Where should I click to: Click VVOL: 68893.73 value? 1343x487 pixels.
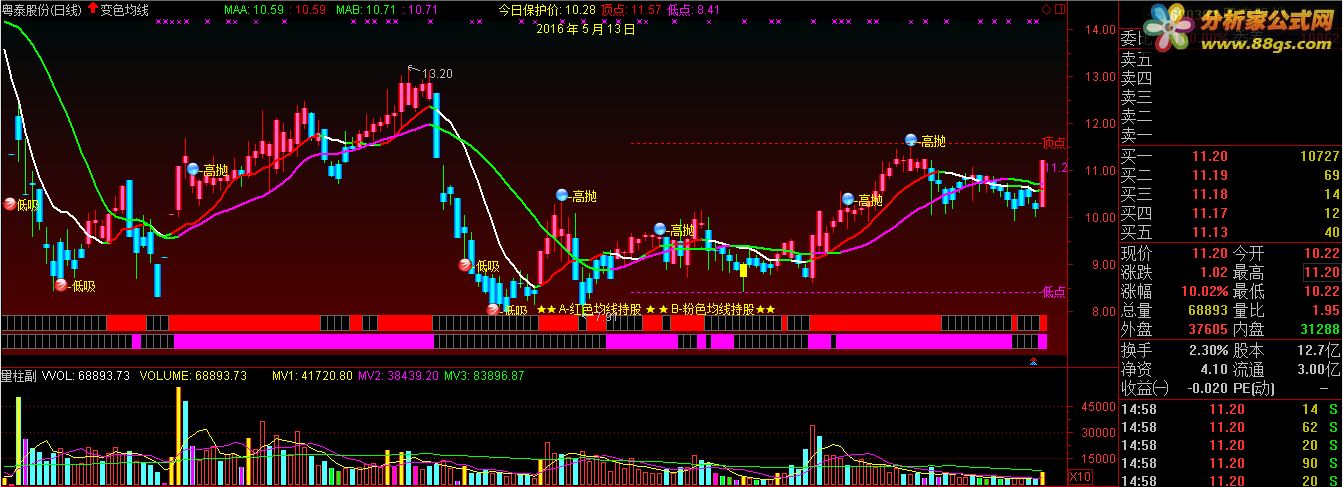tap(87, 375)
